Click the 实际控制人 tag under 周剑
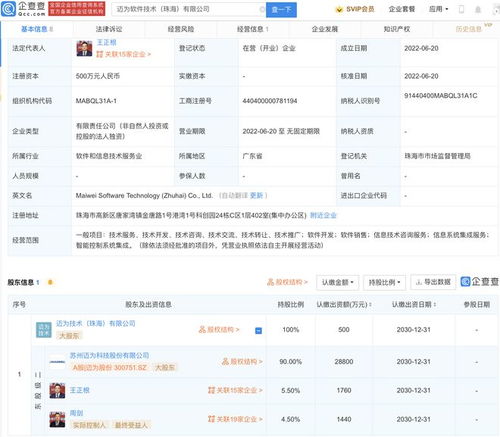This screenshot has width=500, height=437. [89, 425]
